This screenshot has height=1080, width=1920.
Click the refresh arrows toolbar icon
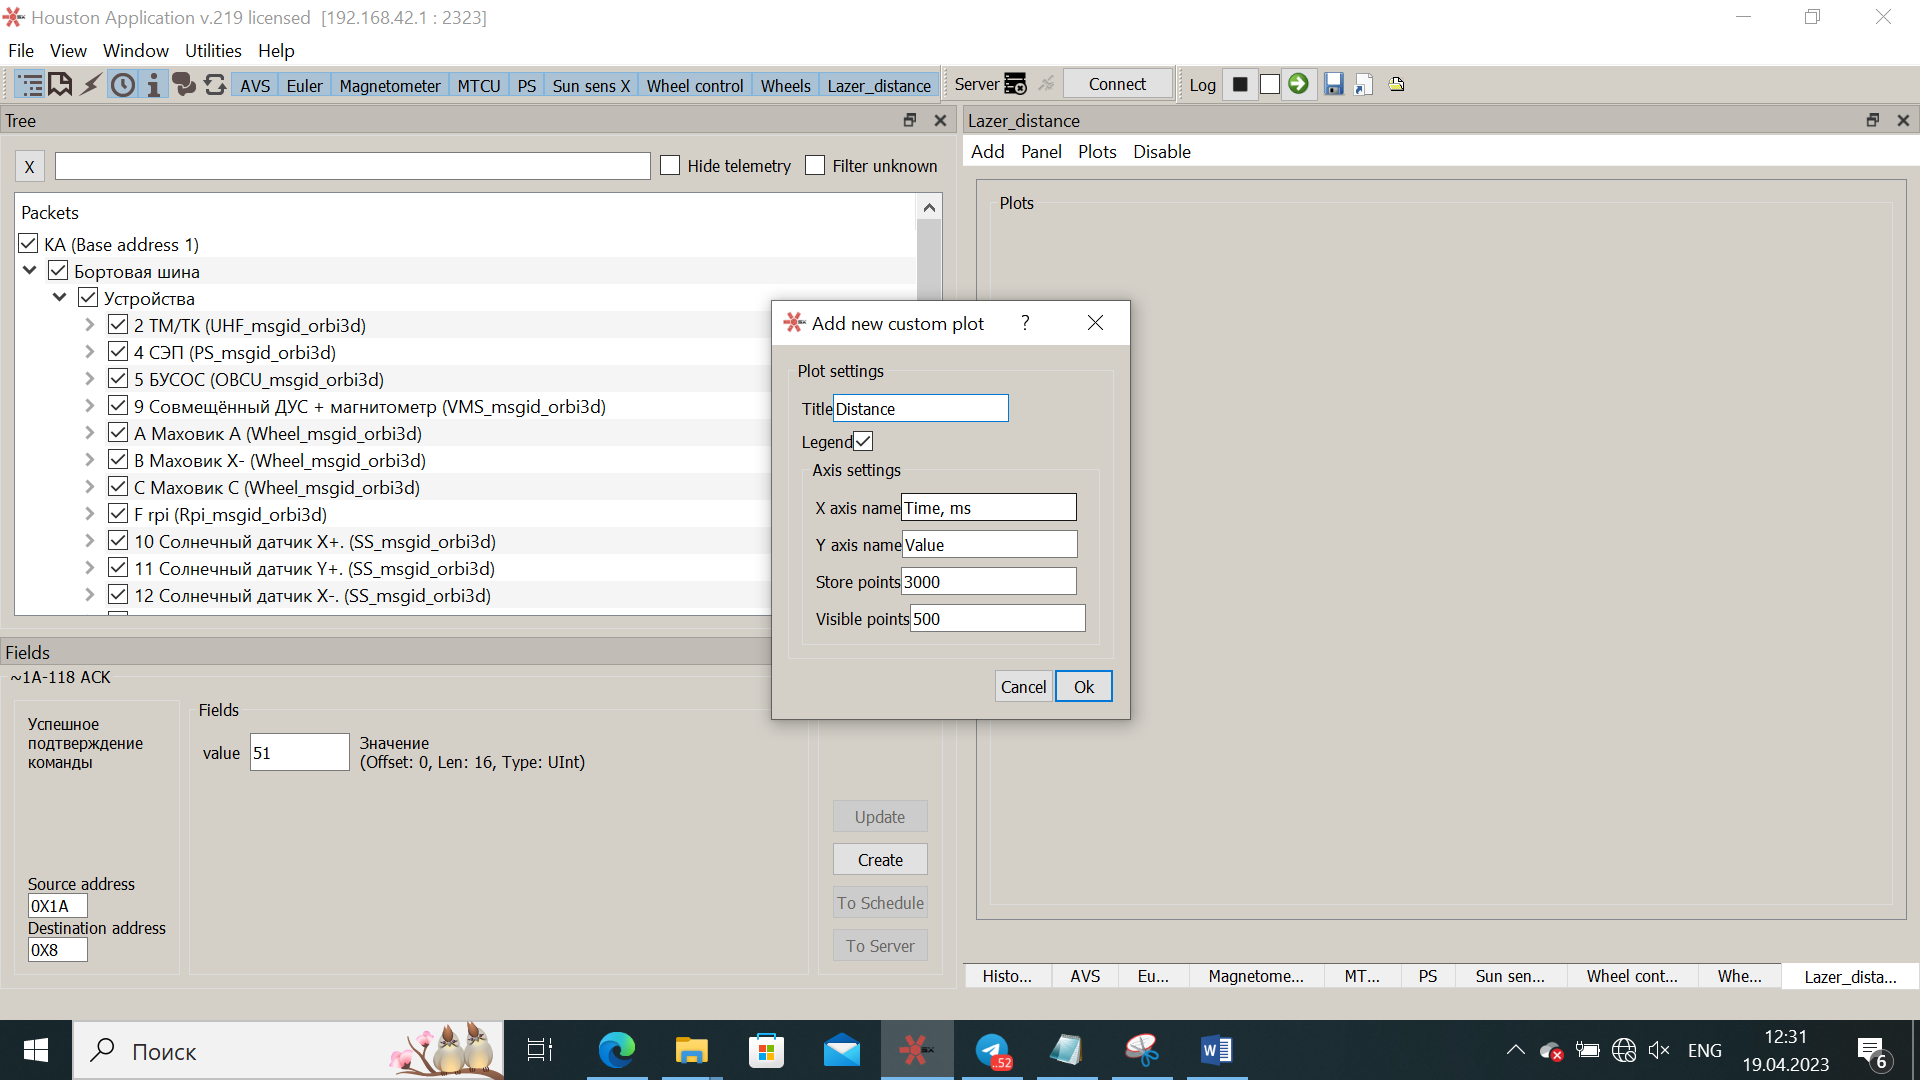(214, 85)
